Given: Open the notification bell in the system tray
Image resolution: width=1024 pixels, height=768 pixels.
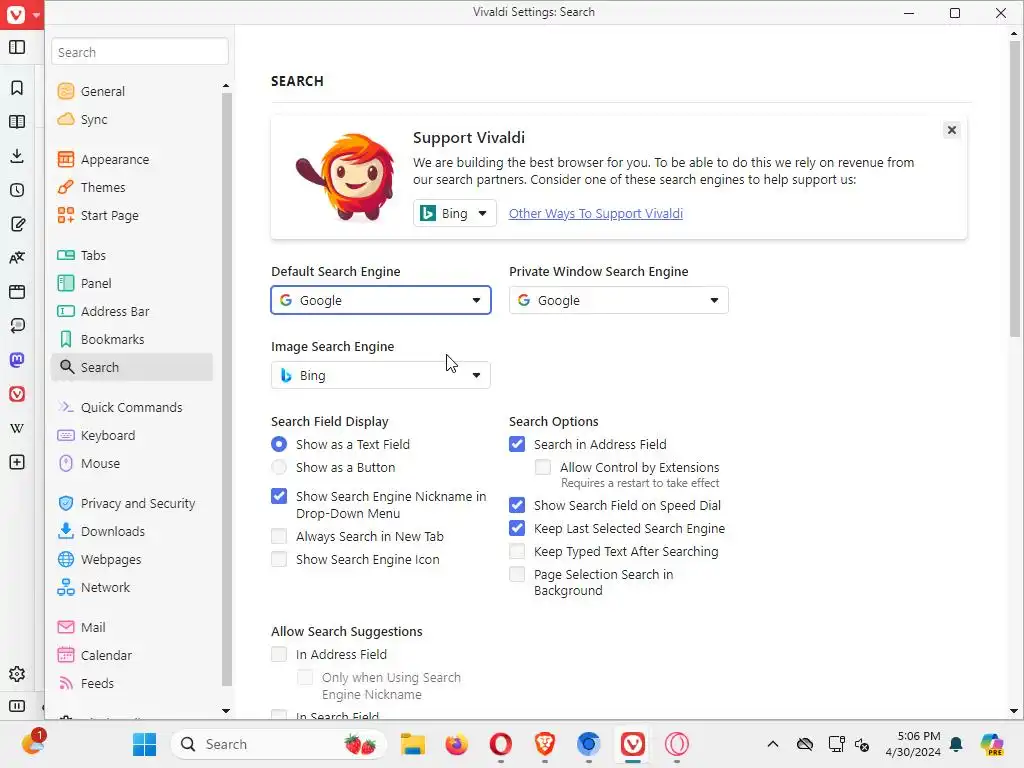Looking at the screenshot, I should point(956,744).
